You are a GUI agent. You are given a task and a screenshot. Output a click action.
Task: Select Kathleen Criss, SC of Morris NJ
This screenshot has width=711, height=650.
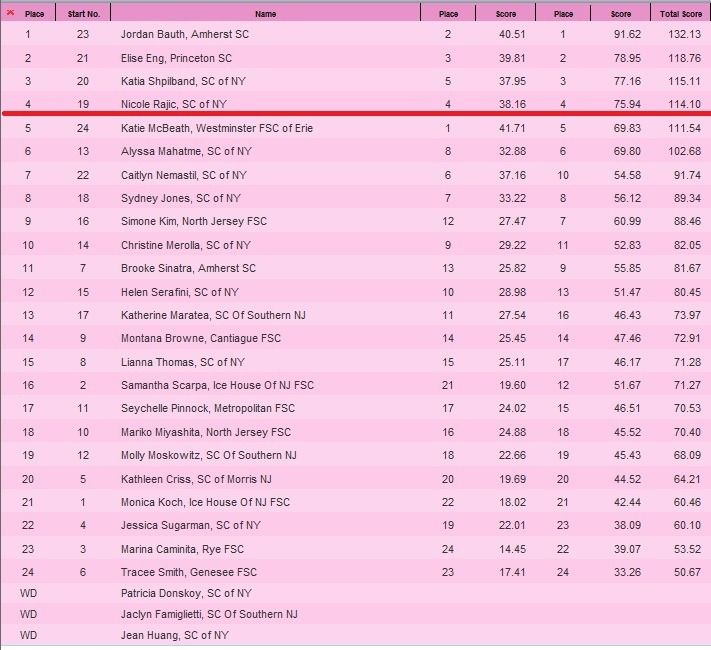point(196,479)
